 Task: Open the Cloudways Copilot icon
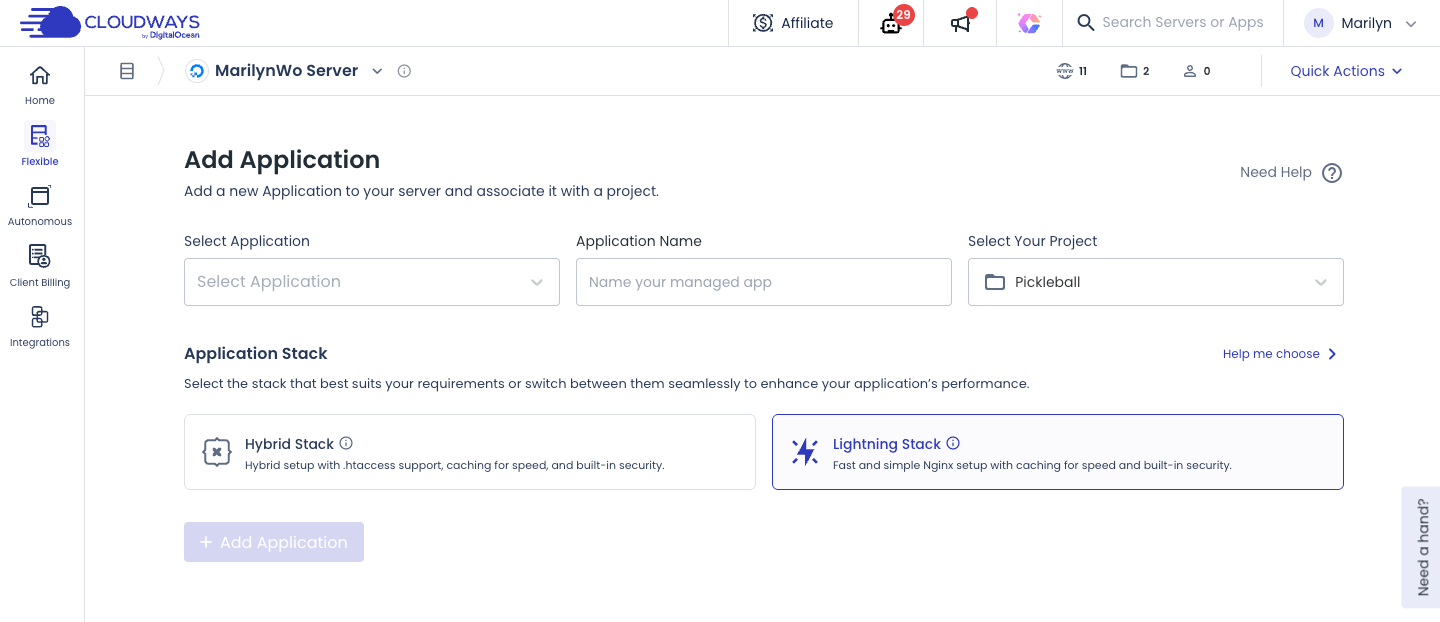point(1029,22)
